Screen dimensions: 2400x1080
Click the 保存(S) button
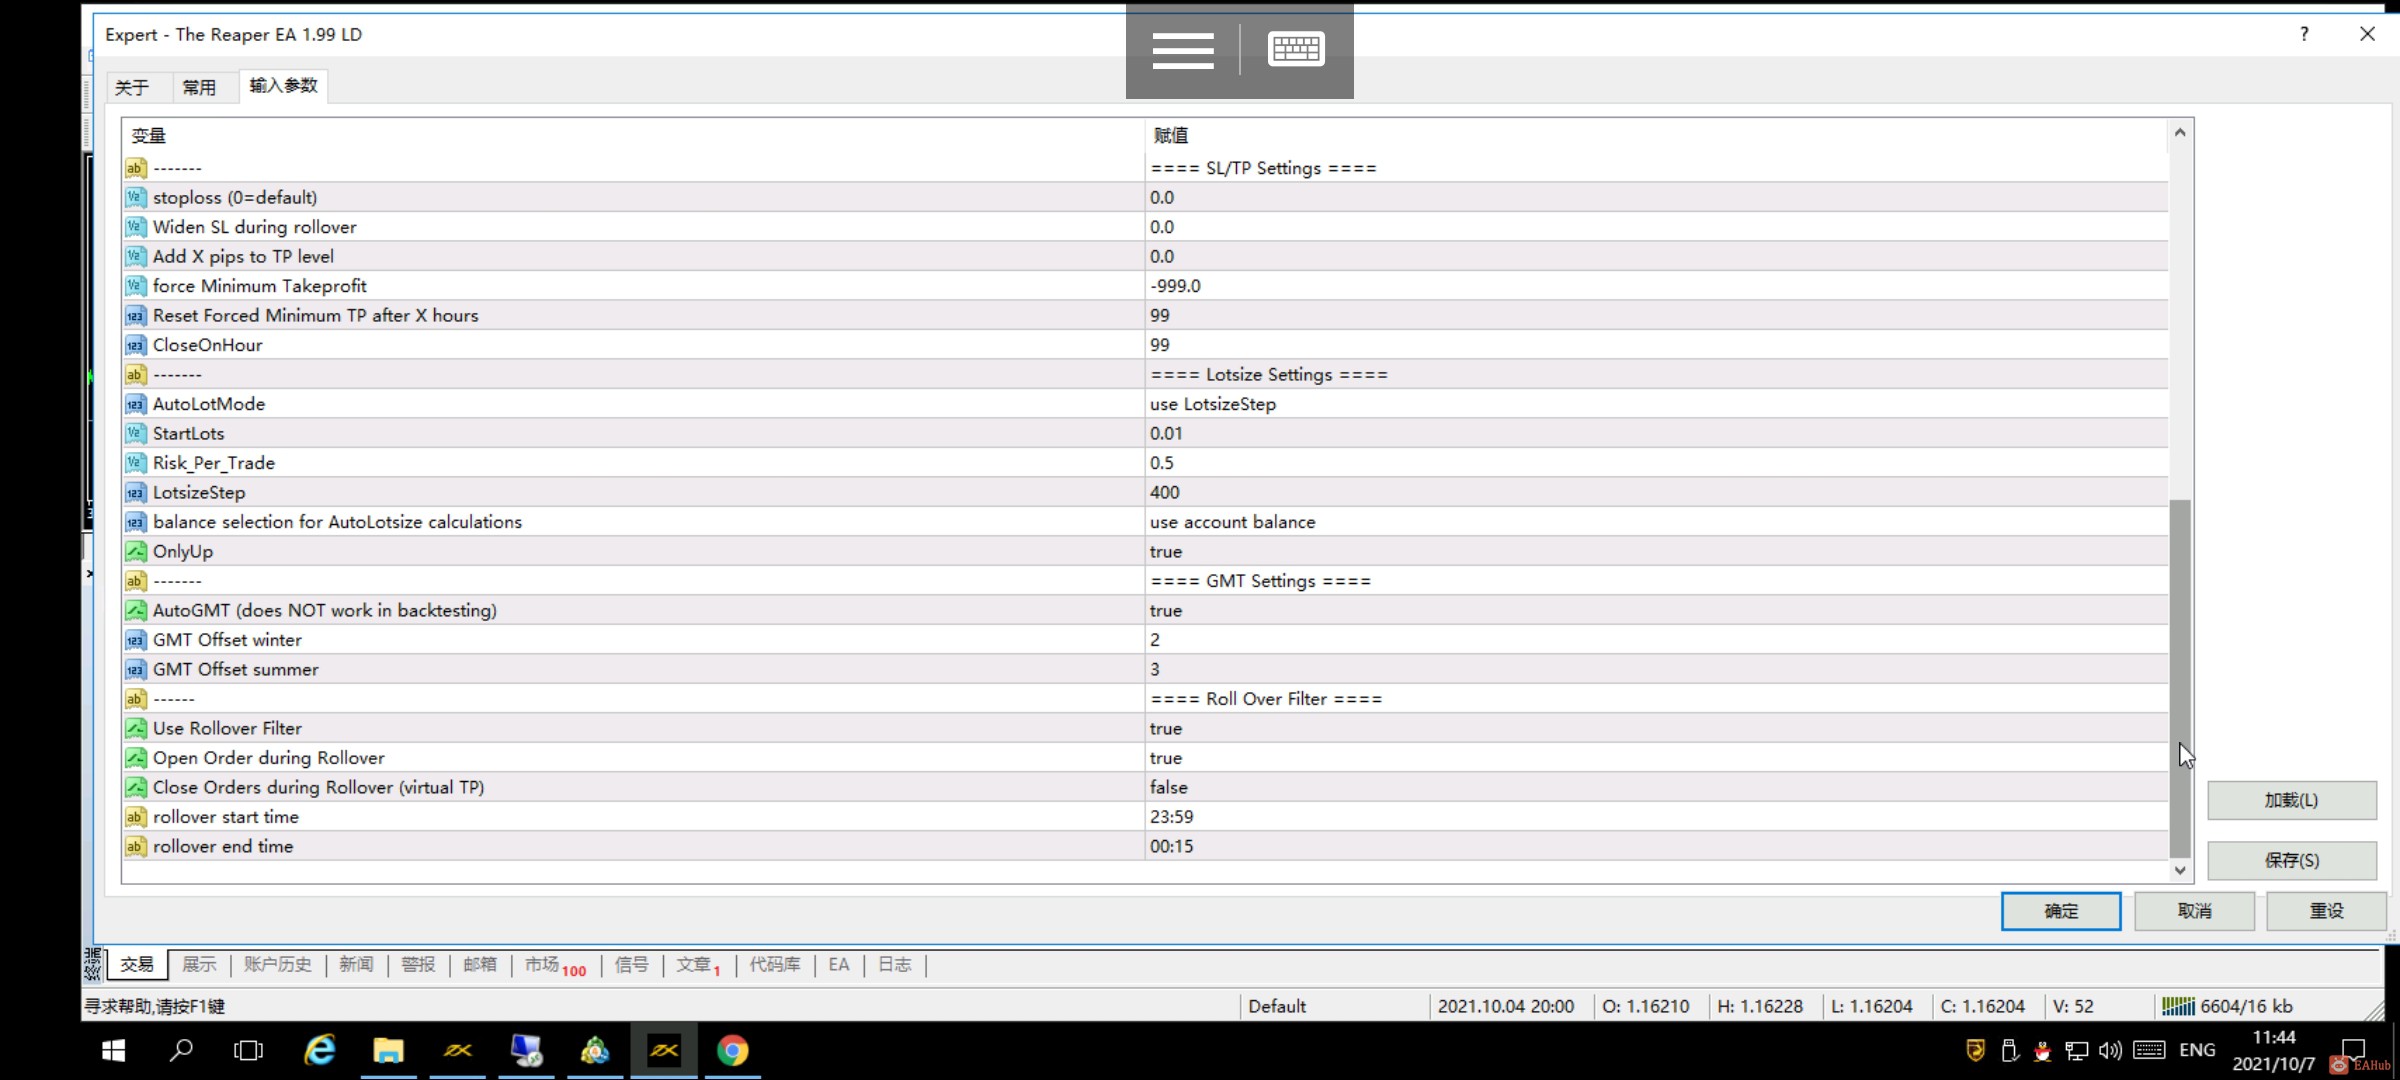(2292, 860)
